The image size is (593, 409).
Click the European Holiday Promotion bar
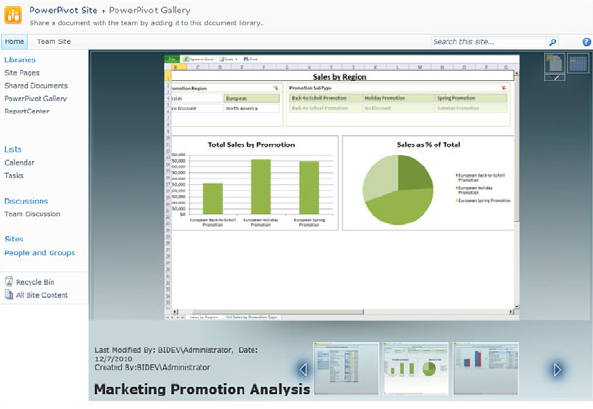pos(261,187)
